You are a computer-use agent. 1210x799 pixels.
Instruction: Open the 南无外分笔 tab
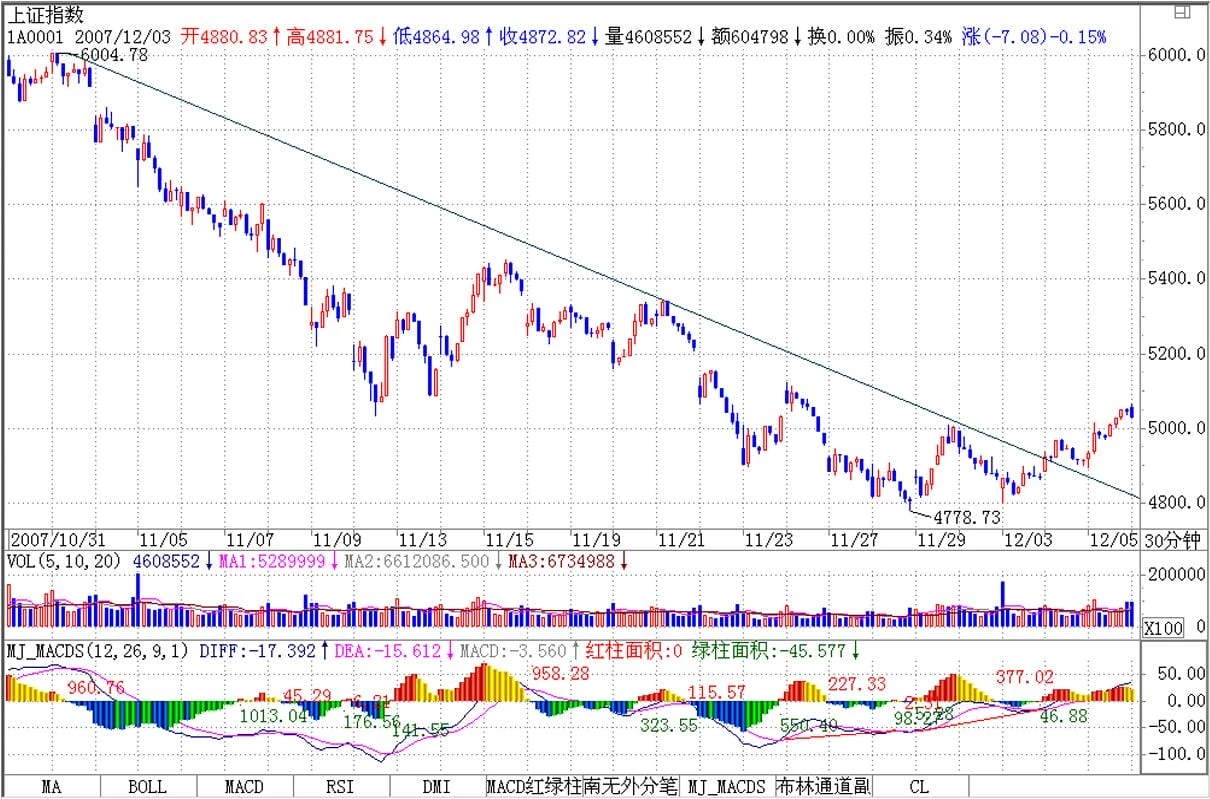coord(630,786)
